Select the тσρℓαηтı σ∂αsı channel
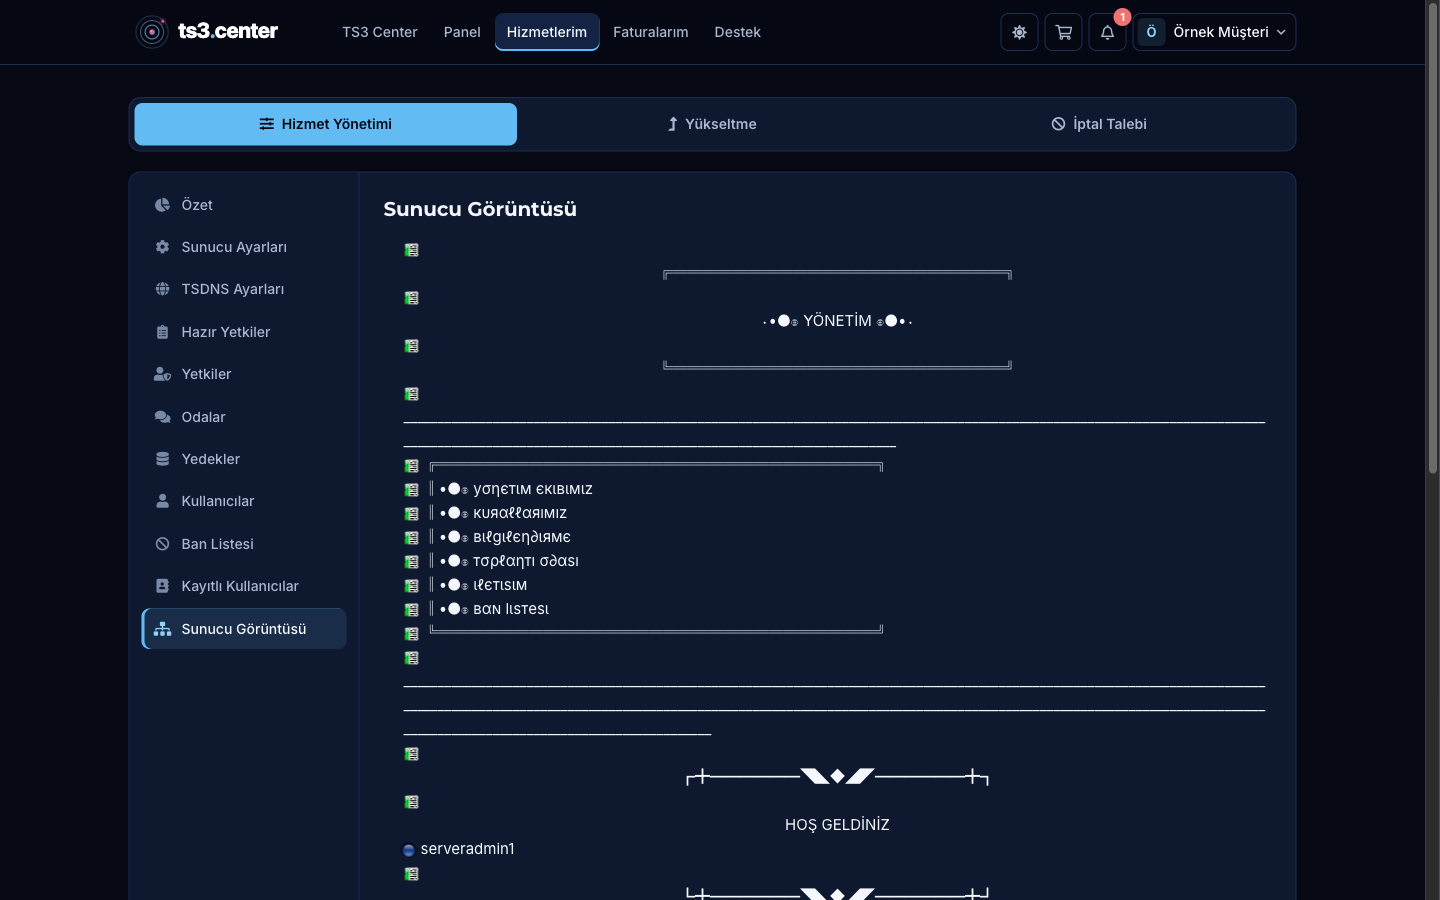 point(525,561)
